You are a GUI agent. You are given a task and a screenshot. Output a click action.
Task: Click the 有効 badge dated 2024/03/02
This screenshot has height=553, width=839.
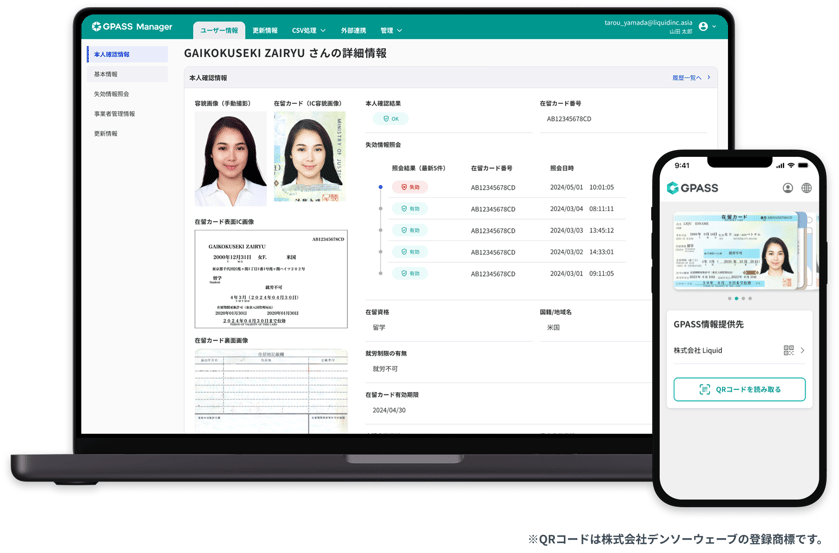(410, 252)
